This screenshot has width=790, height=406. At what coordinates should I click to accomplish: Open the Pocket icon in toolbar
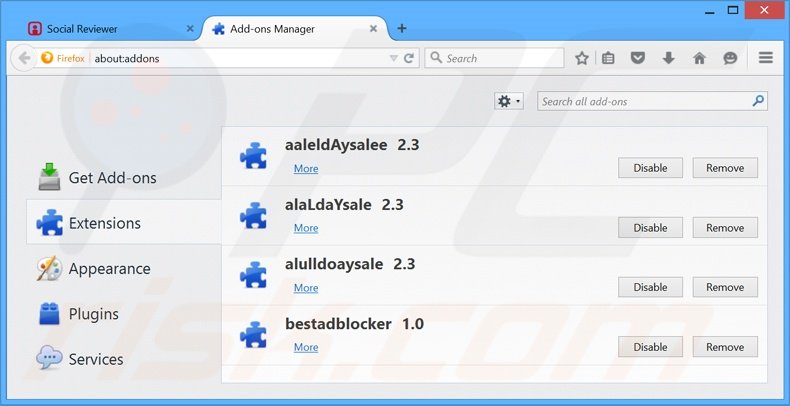click(x=638, y=58)
